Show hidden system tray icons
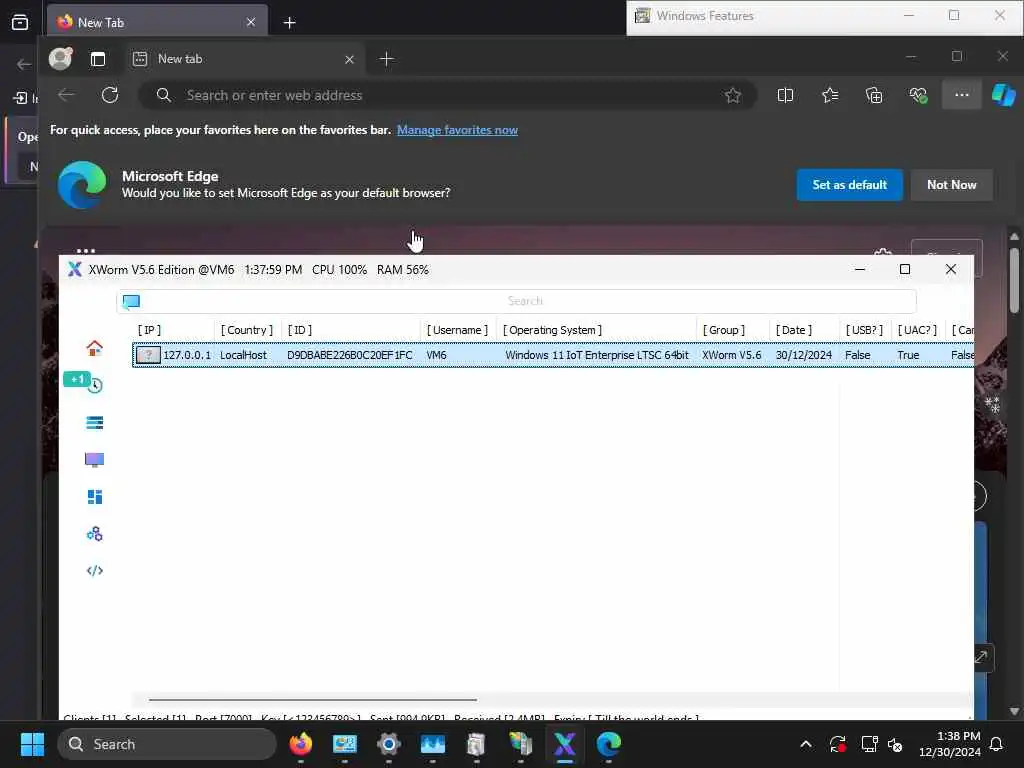Image resolution: width=1024 pixels, height=768 pixels. click(x=806, y=744)
